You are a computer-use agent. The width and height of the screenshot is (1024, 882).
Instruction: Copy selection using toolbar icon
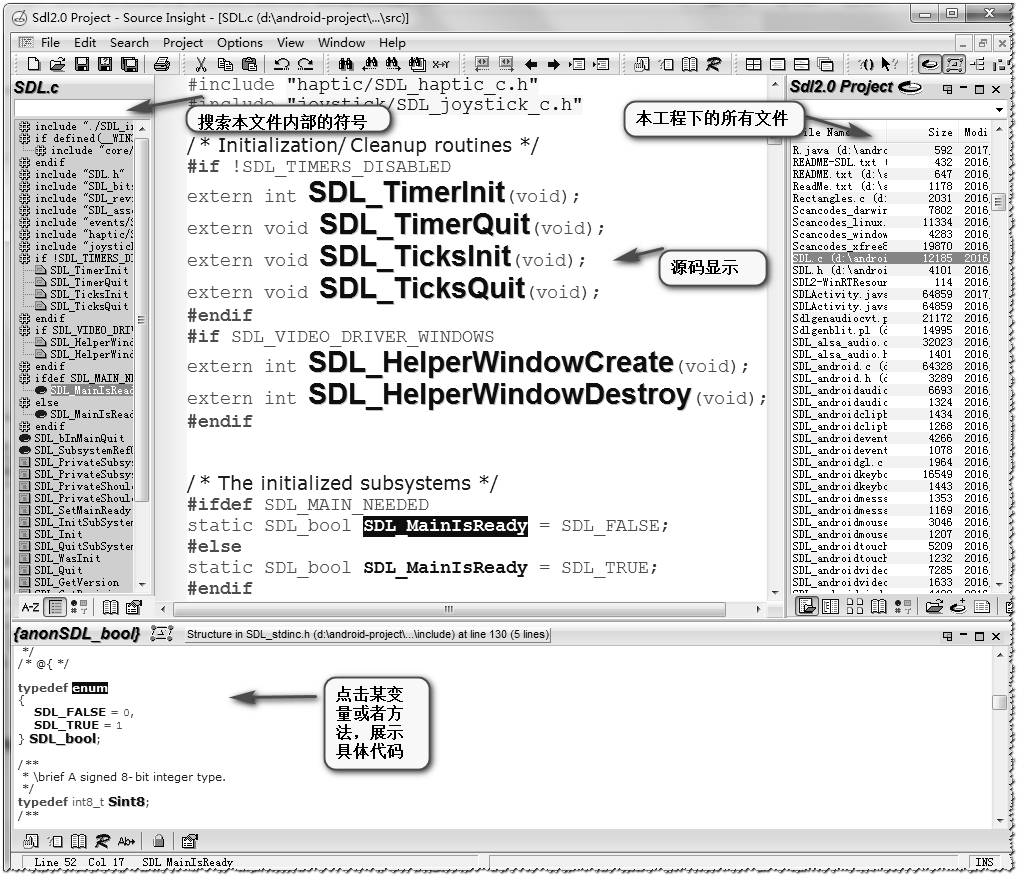(225, 64)
